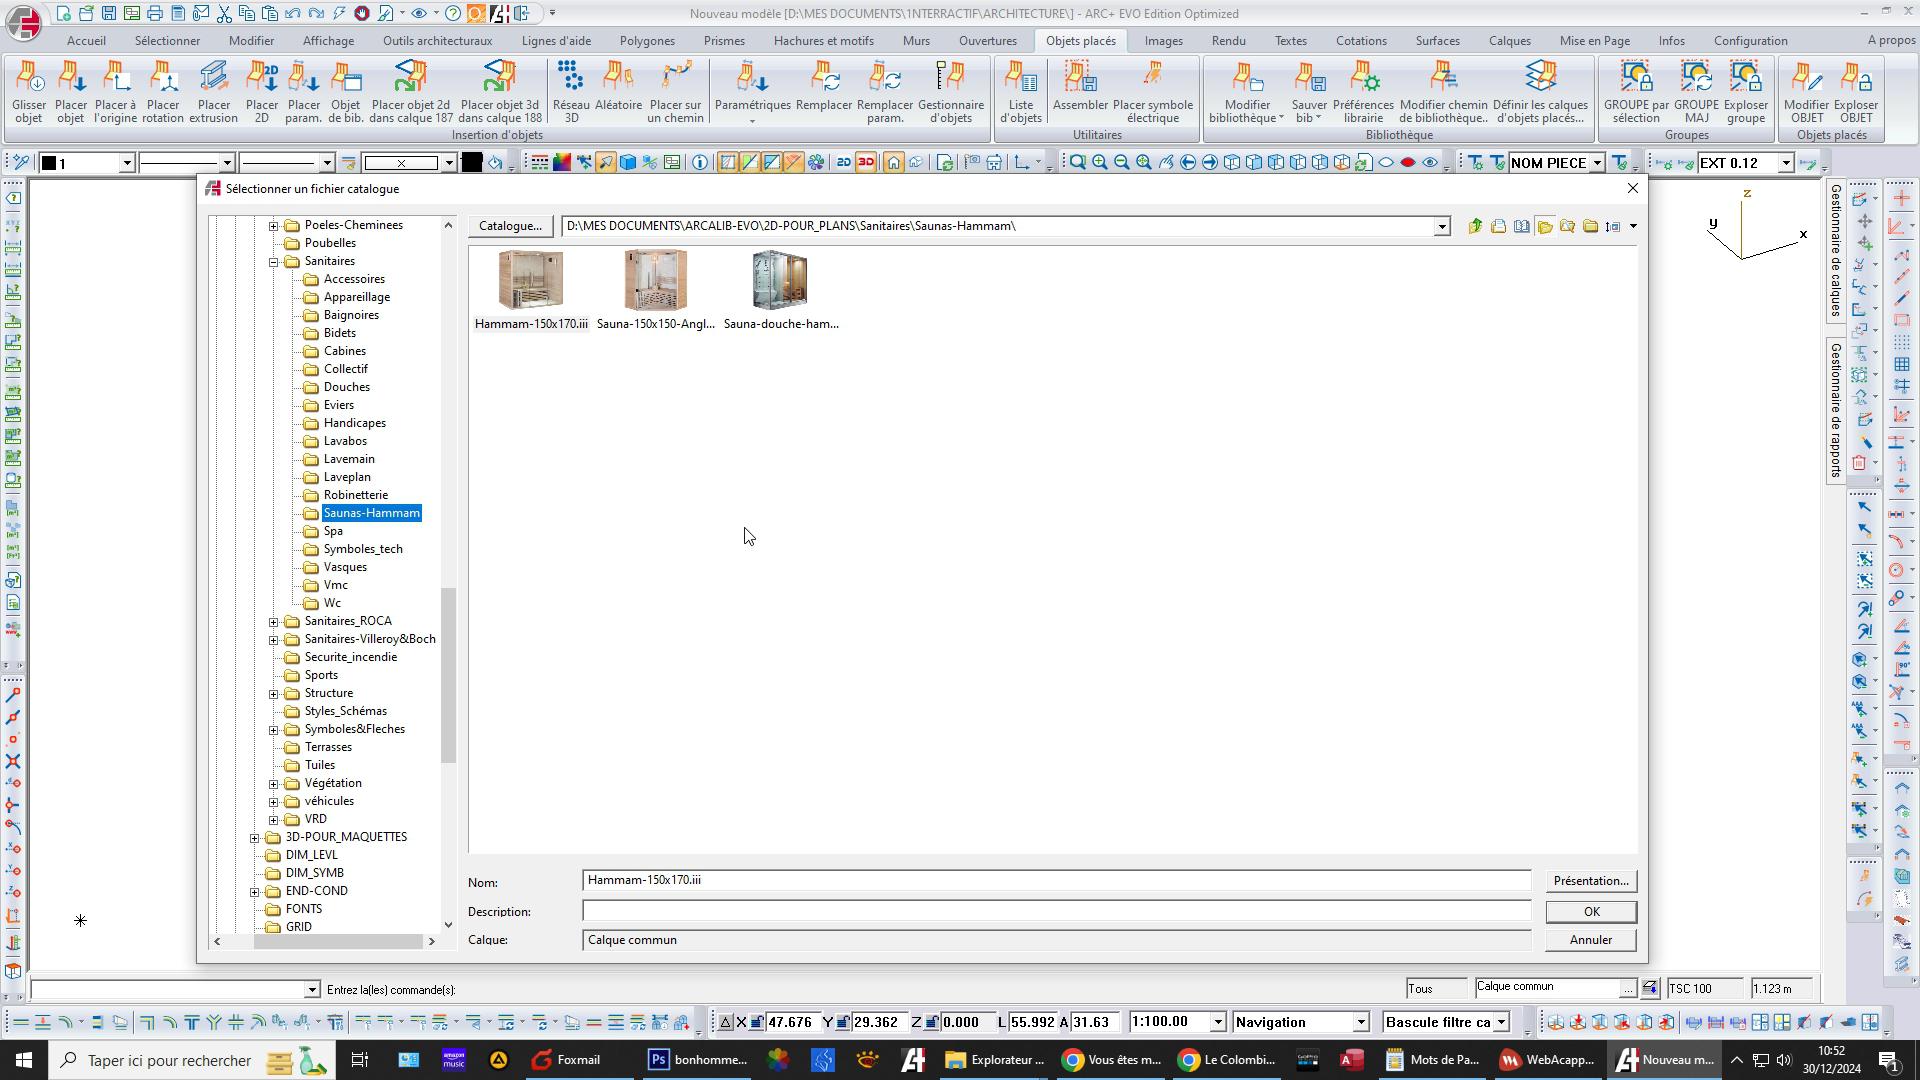Expand the Sanitaires_ROCA folder node
This screenshot has height=1080, width=1920.
(274, 622)
